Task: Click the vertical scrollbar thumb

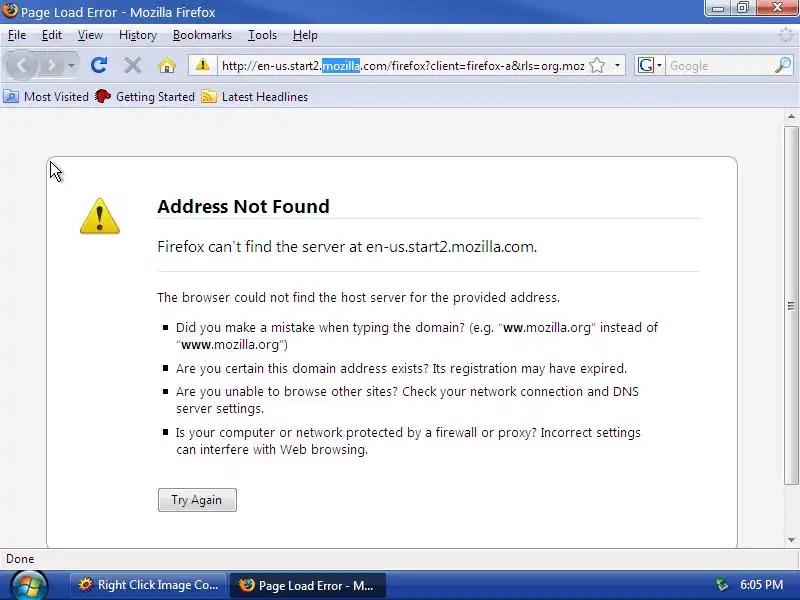Action: [791, 305]
